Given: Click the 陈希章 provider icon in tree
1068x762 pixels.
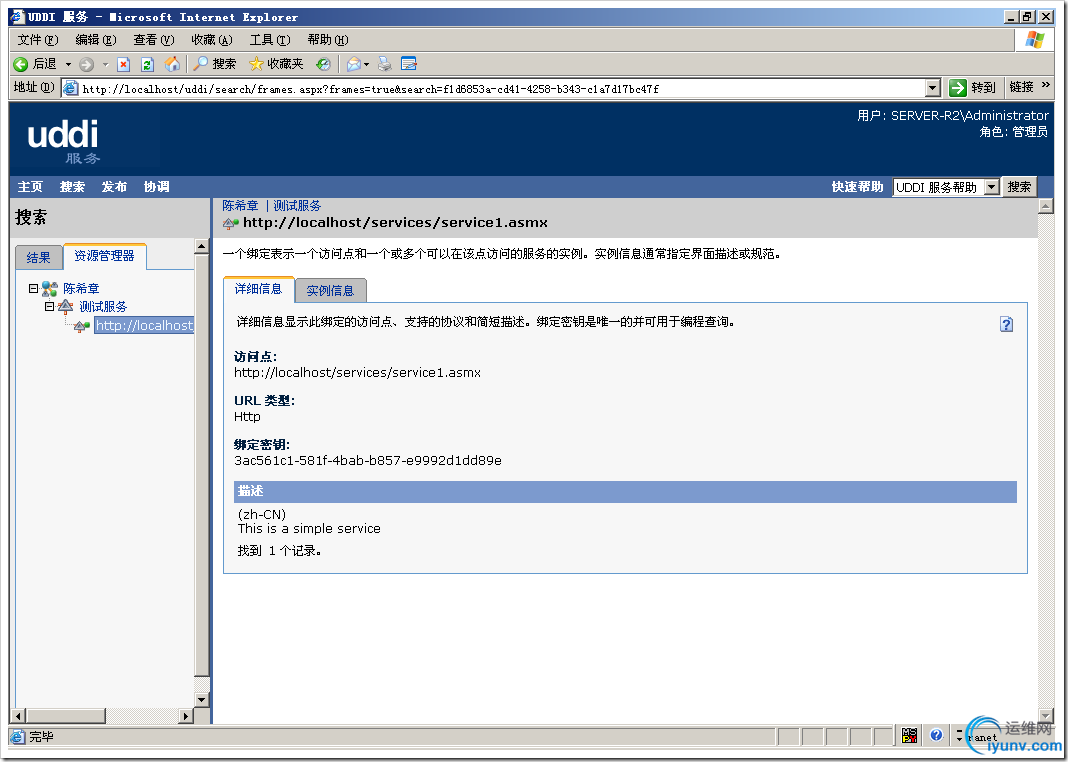Looking at the screenshot, I should [50, 289].
